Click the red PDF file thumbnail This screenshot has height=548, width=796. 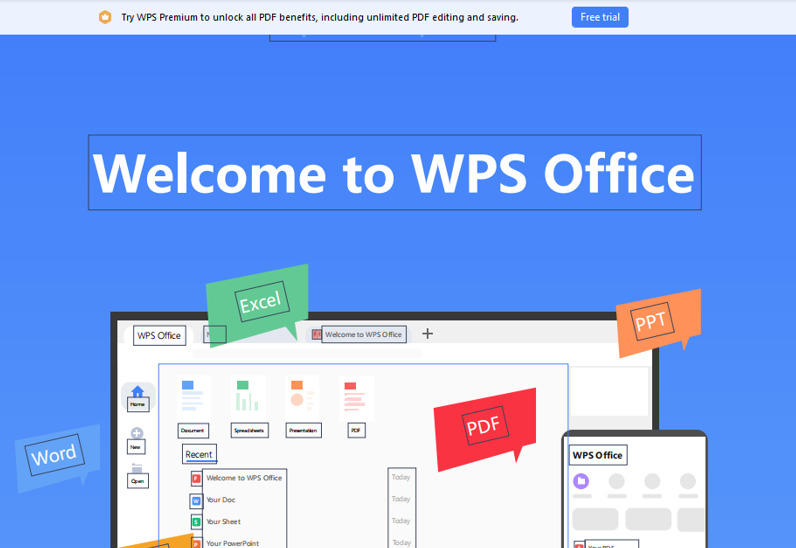coord(357,399)
